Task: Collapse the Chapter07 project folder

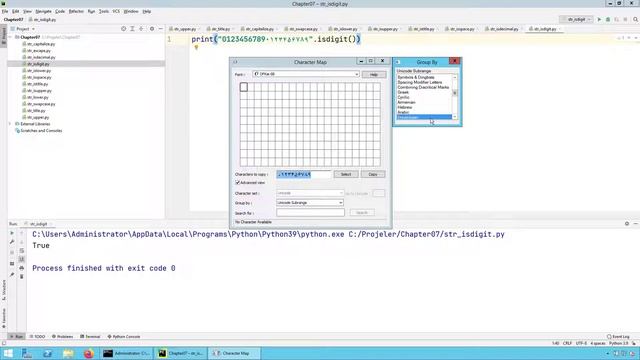Action: (11, 37)
